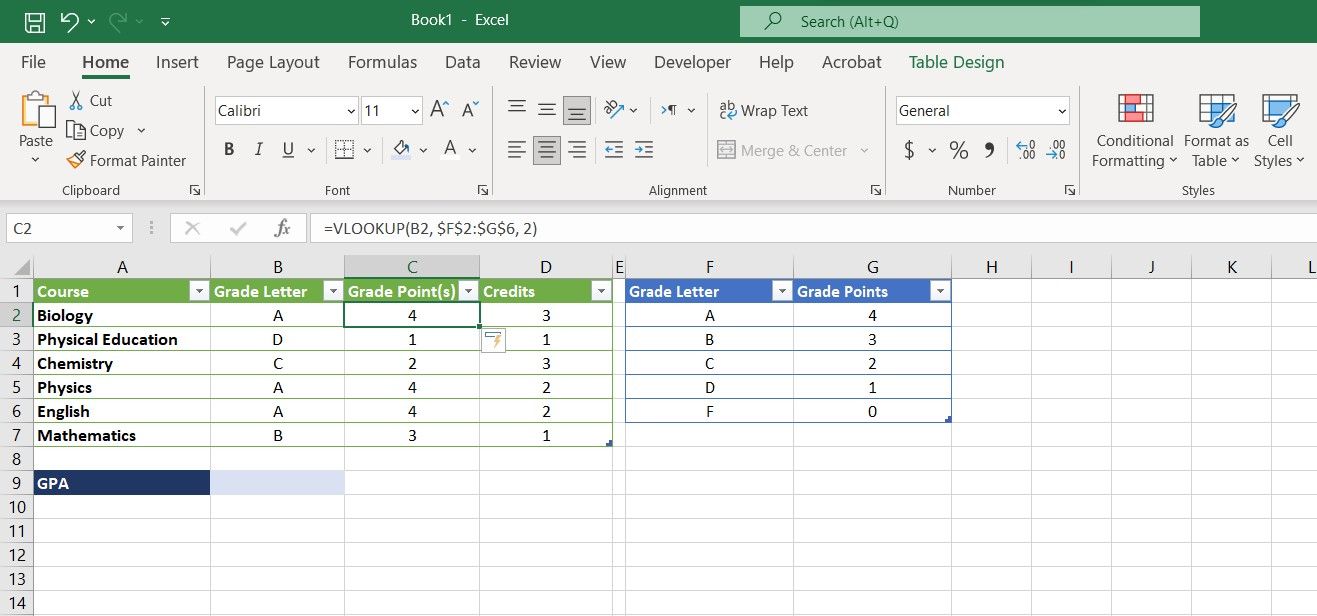Toggle Bold formatting
The image size is (1317, 616).
pos(229,150)
